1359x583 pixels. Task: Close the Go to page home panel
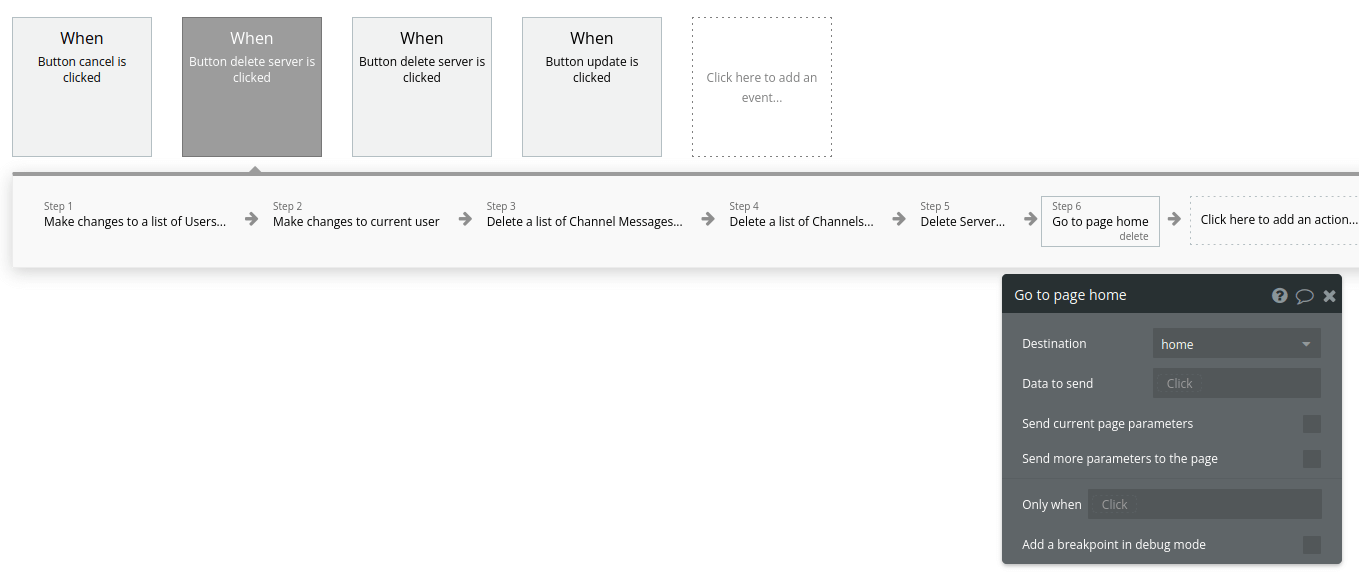pyautogui.click(x=1329, y=296)
